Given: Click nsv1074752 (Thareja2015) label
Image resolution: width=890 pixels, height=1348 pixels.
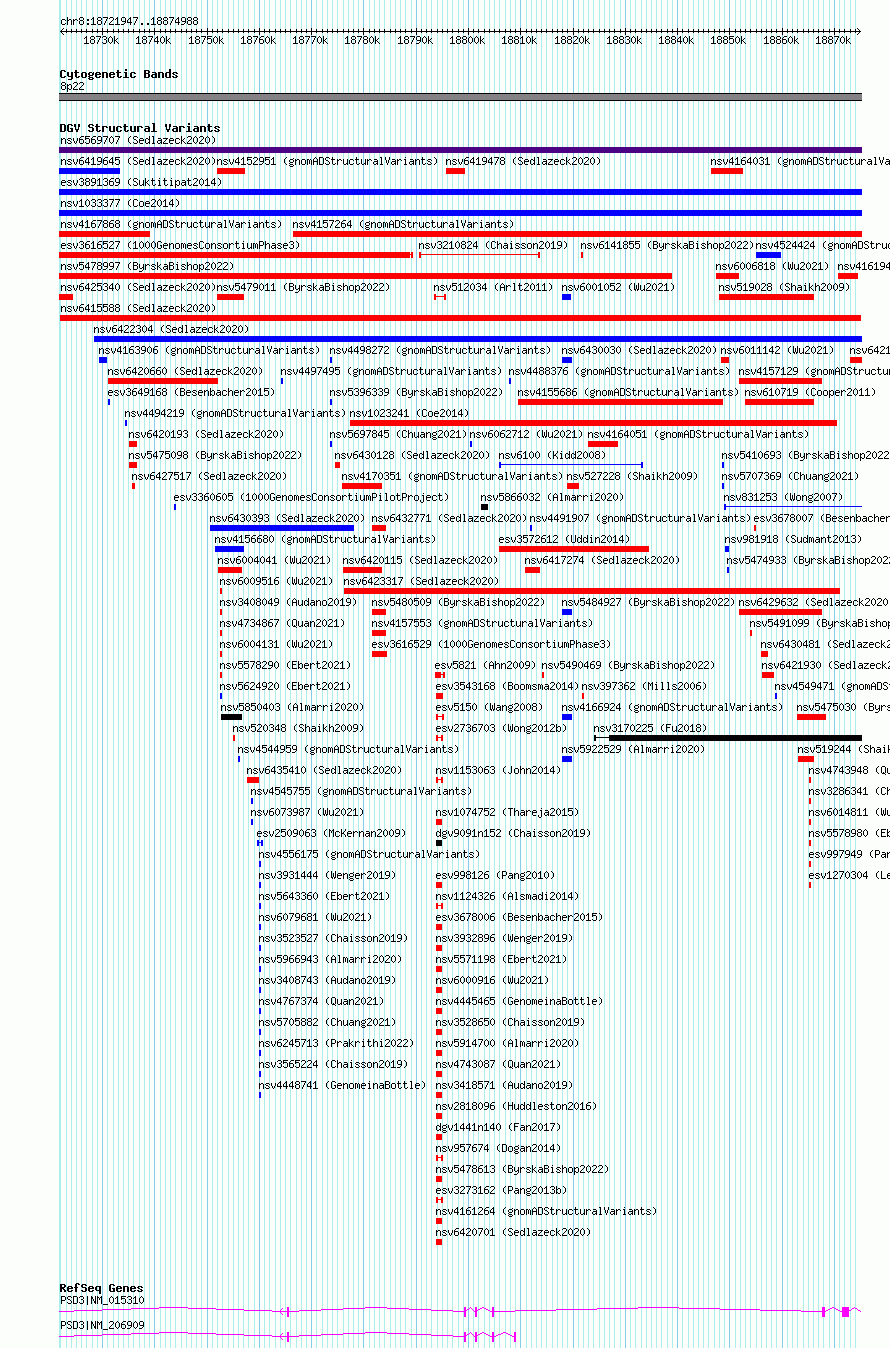Looking at the screenshot, I should pos(507,812).
